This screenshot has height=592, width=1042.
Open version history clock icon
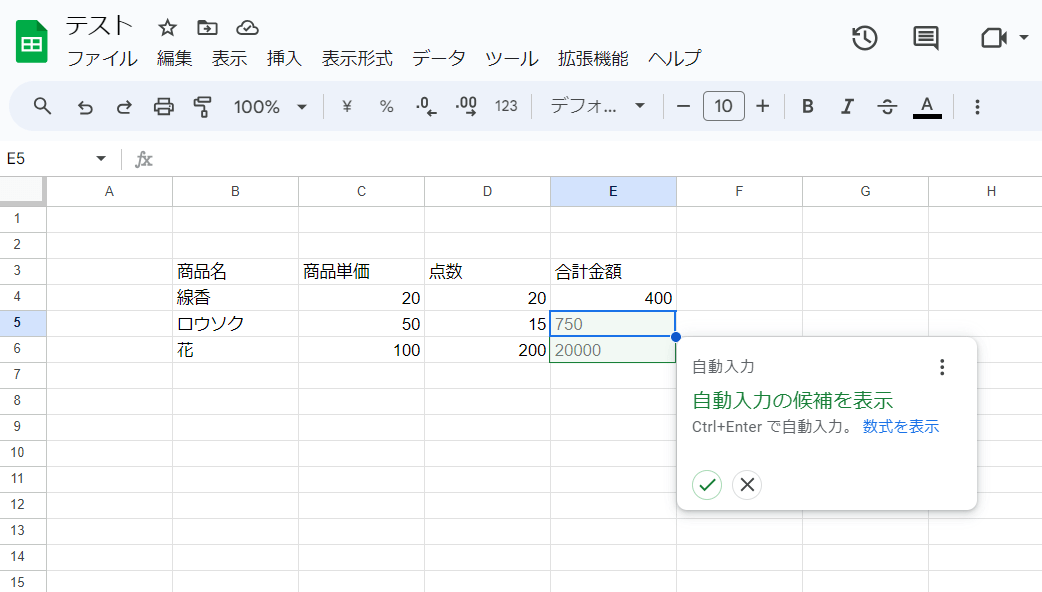(864, 38)
